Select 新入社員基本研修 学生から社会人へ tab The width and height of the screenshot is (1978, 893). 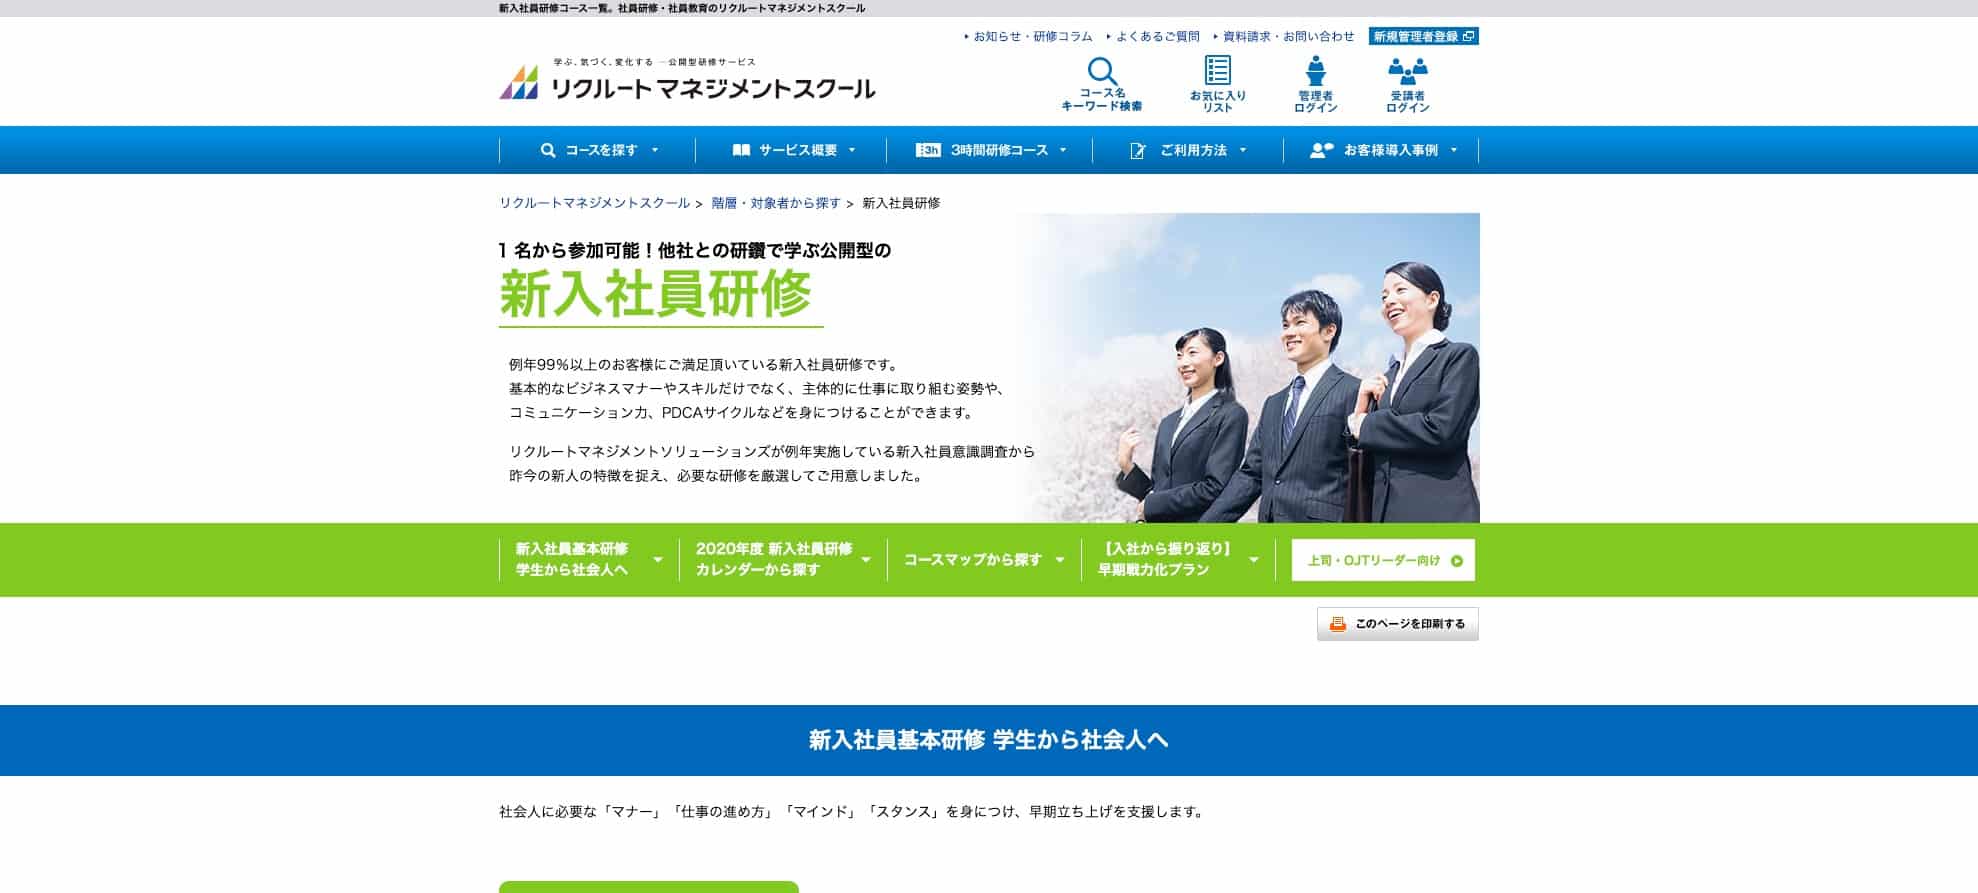(588, 559)
